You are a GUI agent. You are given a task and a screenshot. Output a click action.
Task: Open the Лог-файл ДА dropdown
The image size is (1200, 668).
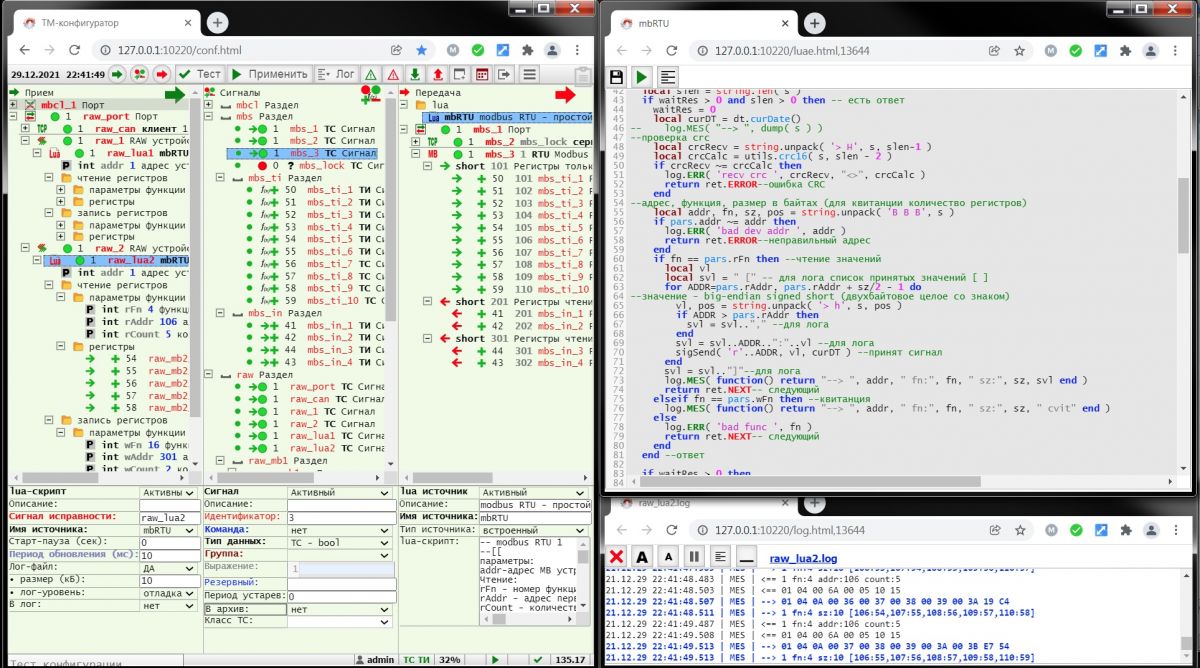168,567
